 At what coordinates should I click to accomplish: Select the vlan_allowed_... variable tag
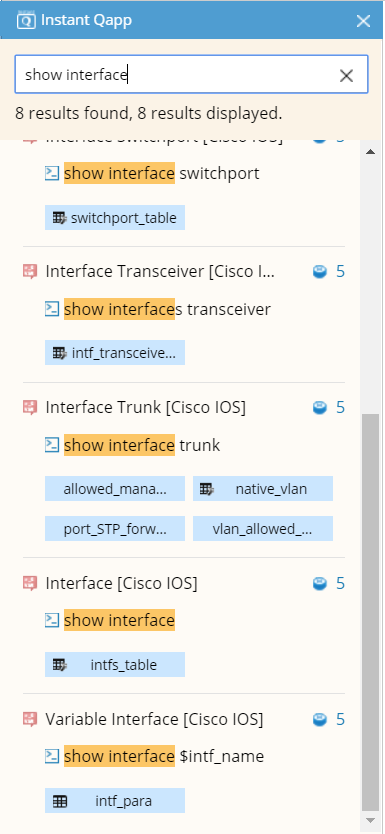[x=263, y=528]
